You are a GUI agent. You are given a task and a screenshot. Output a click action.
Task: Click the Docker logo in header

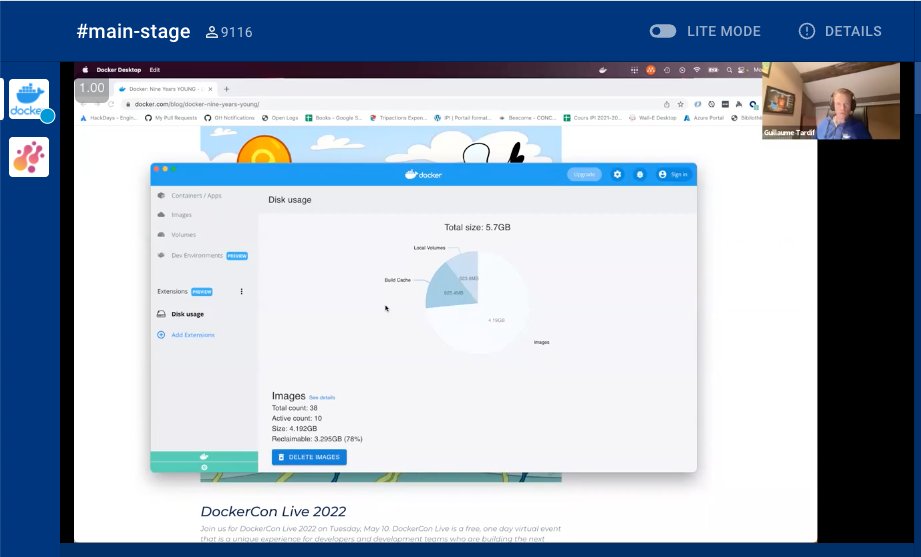pos(423,175)
